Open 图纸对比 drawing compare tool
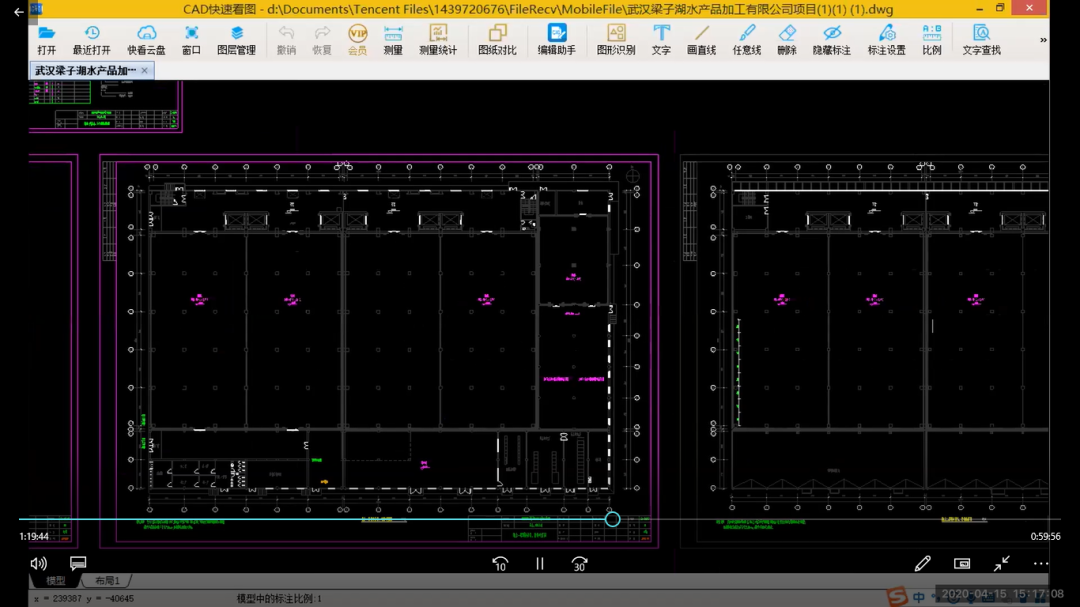The image size is (1080, 607). pos(497,40)
